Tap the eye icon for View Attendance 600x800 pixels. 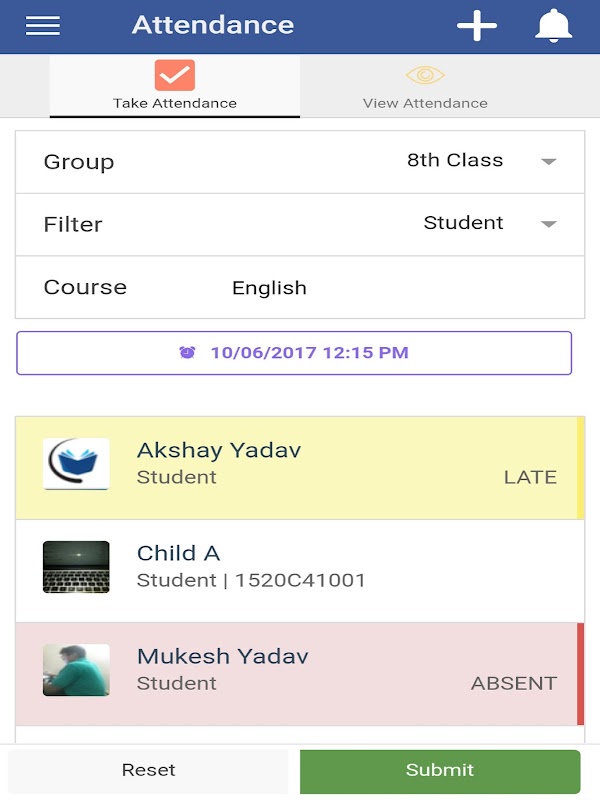tap(425, 76)
